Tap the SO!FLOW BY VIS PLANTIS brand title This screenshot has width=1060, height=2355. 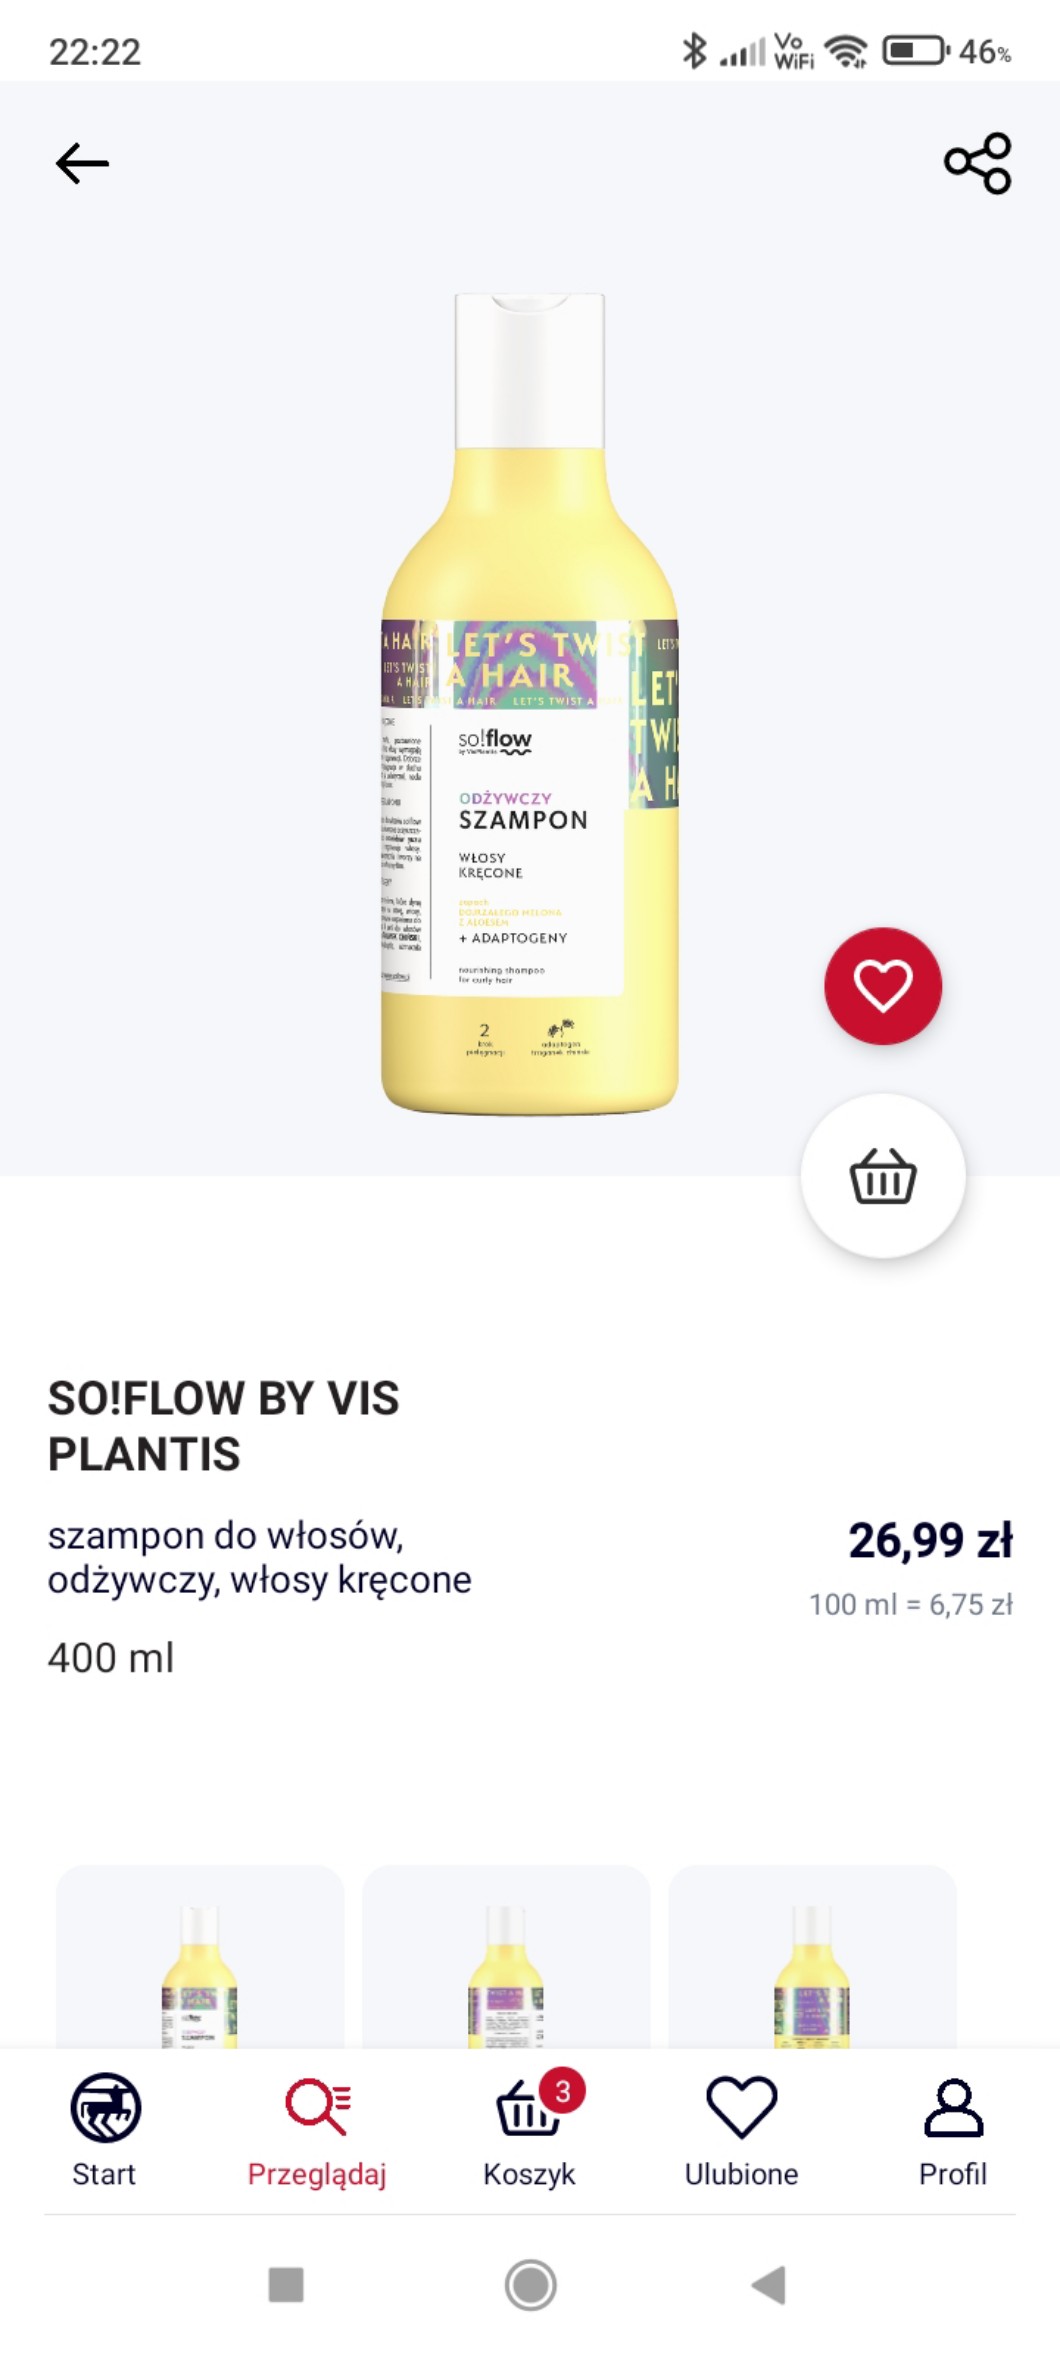pyautogui.click(x=224, y=1425)
